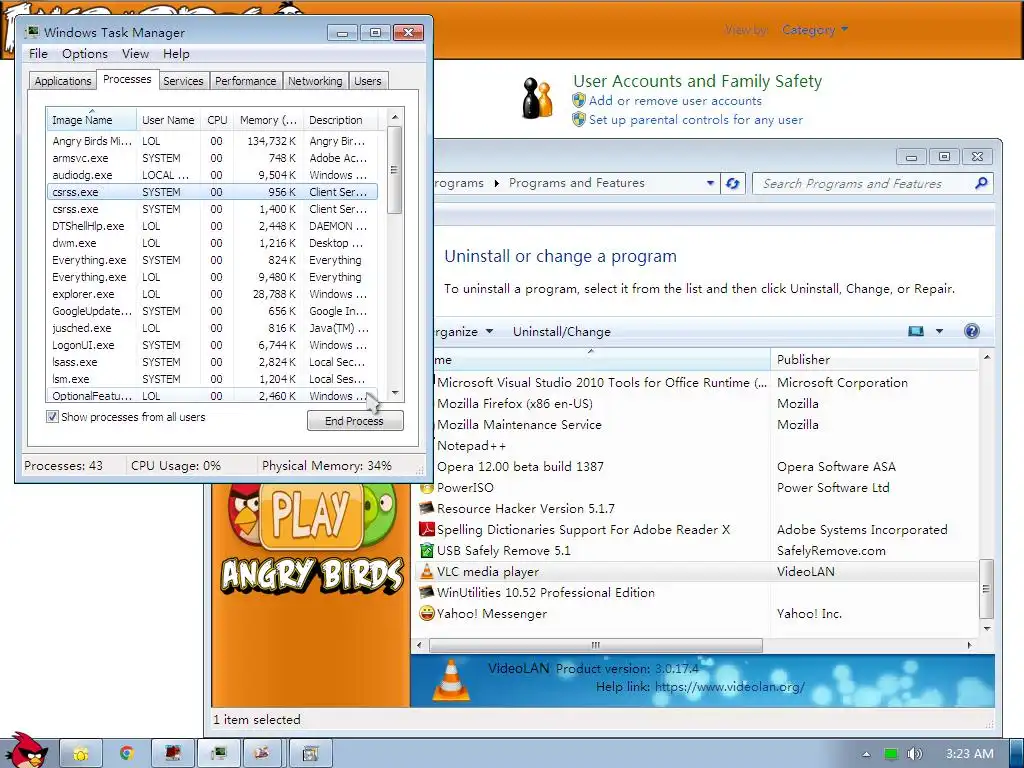Click the End Process button
Image resolution: width=1024 pixels, height=768 pixels.
click(355, 421)
